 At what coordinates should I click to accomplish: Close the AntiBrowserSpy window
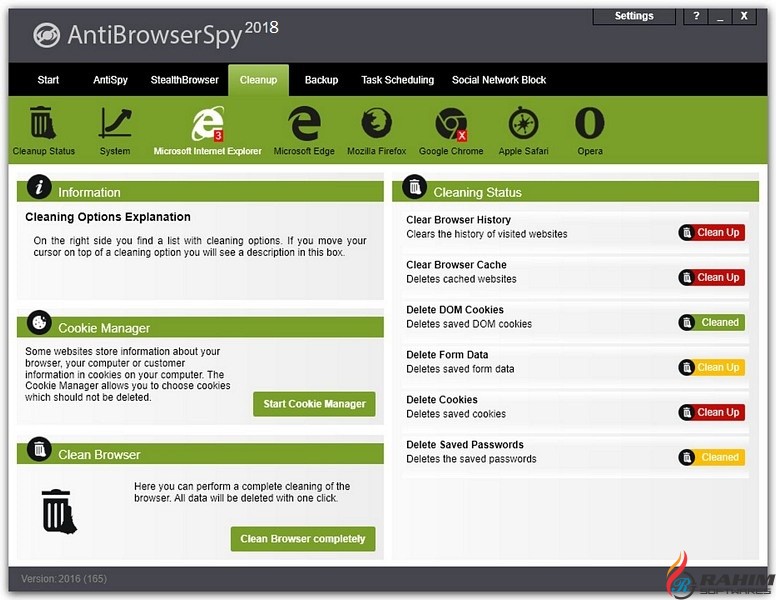(744, 16)
